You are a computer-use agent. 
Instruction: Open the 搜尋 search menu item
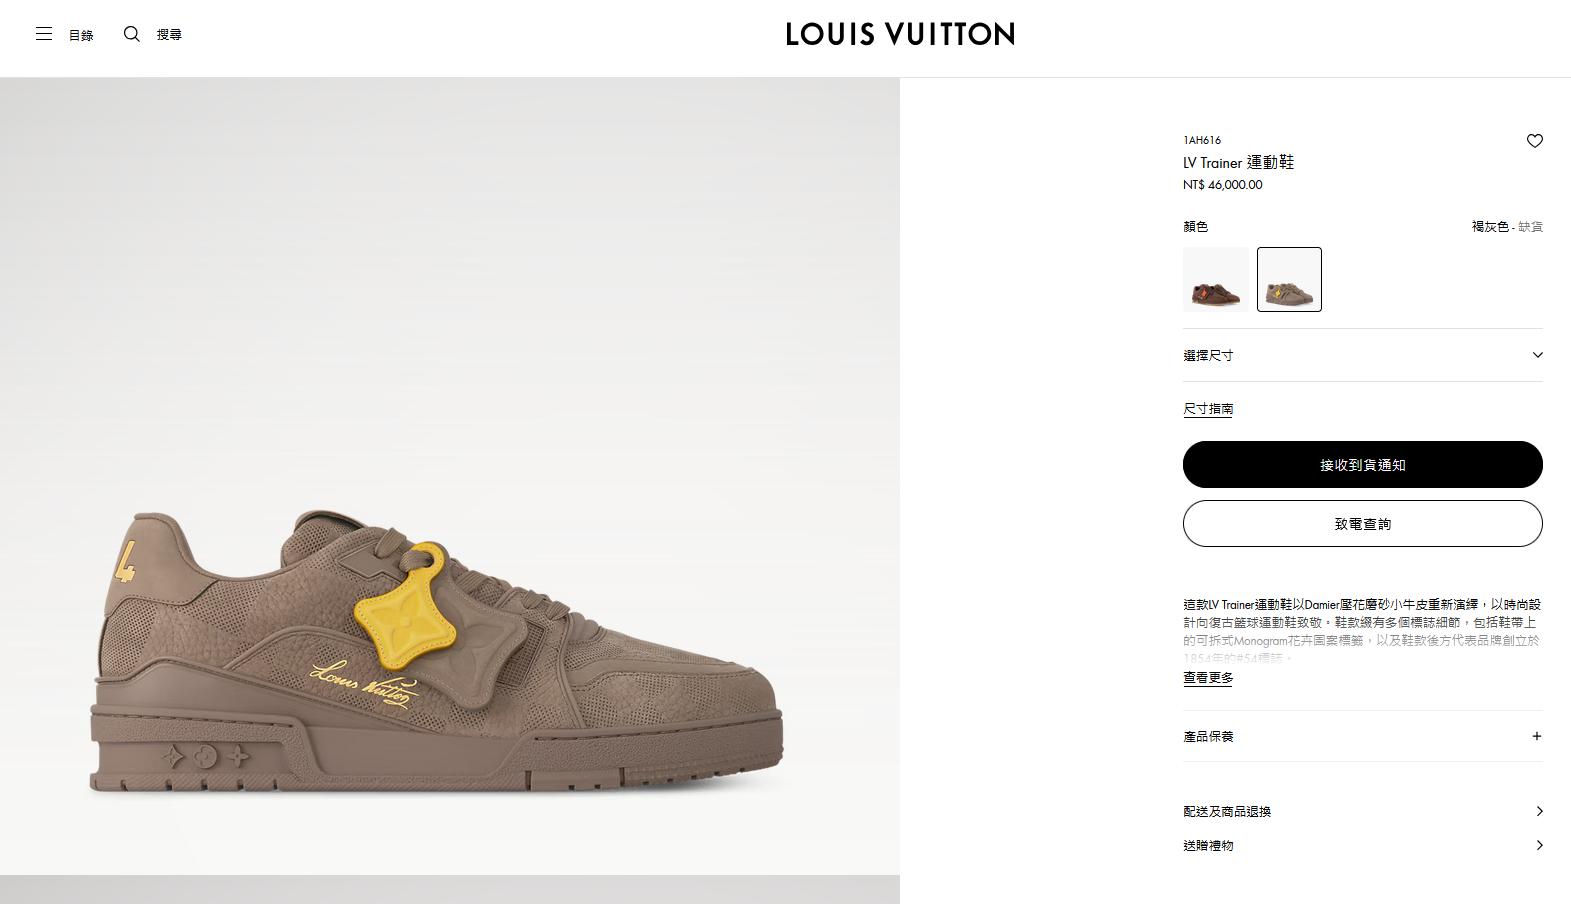pyautogui.click(x=169, y=35)
